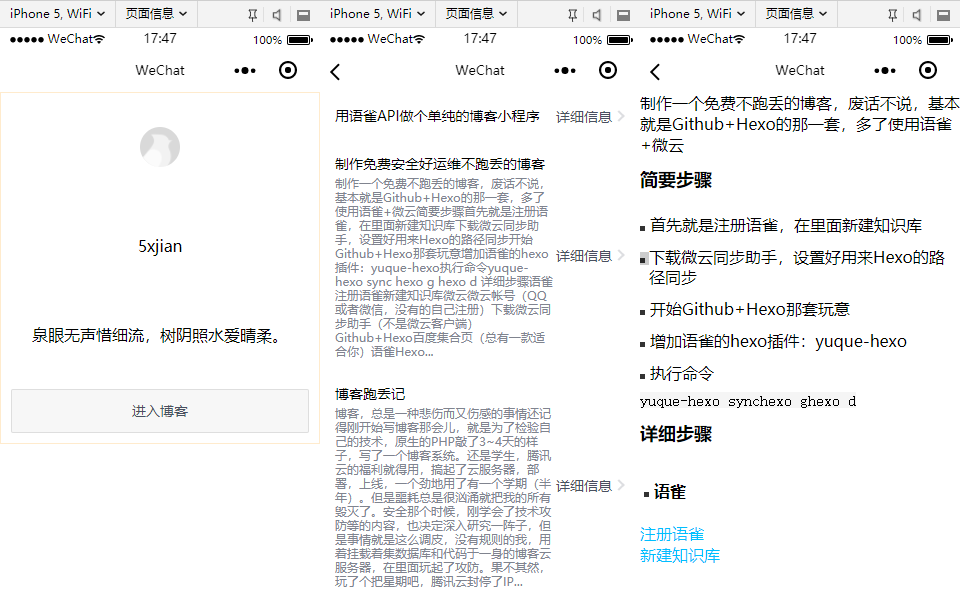Mute sound in third simulator panel
This screenshot has width=960, height=595.
(x=918, y=15)
